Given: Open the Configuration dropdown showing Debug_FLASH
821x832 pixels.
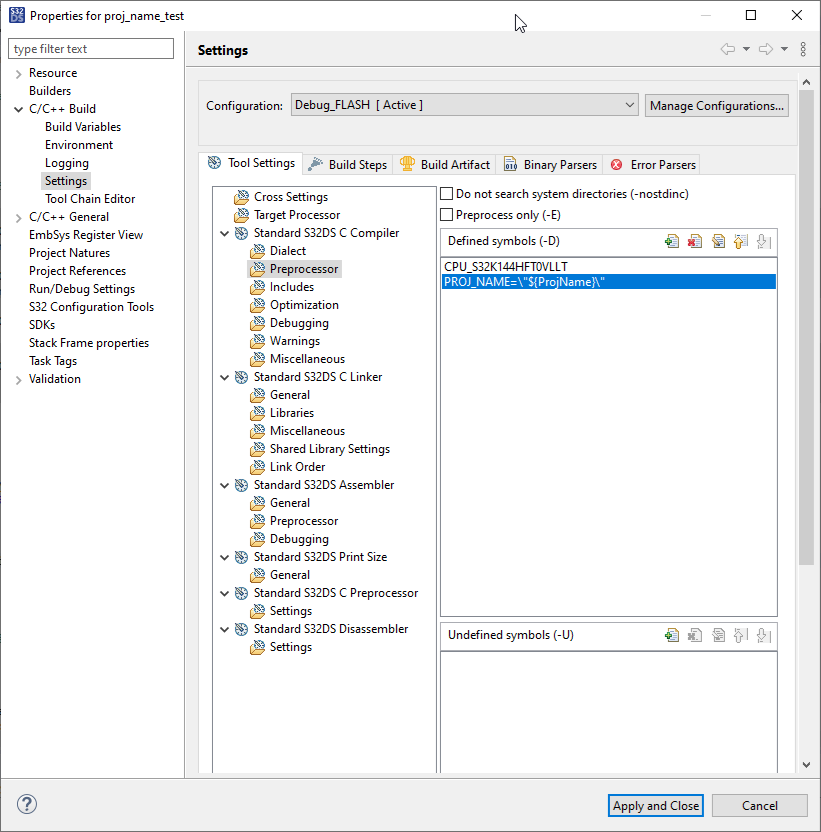Looking at the screenshot, I should [x=629, y=104].
